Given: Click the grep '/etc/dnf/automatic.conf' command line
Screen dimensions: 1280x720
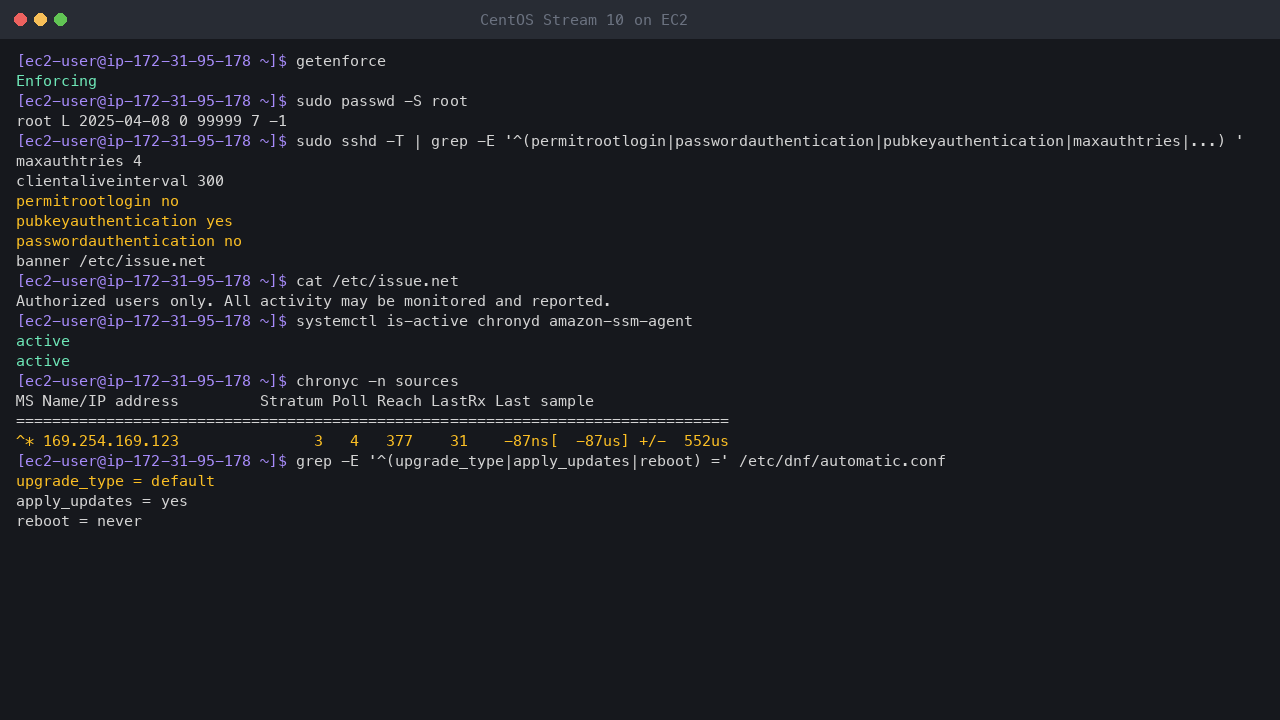Looking at the screenshot, I should (621, 461).
